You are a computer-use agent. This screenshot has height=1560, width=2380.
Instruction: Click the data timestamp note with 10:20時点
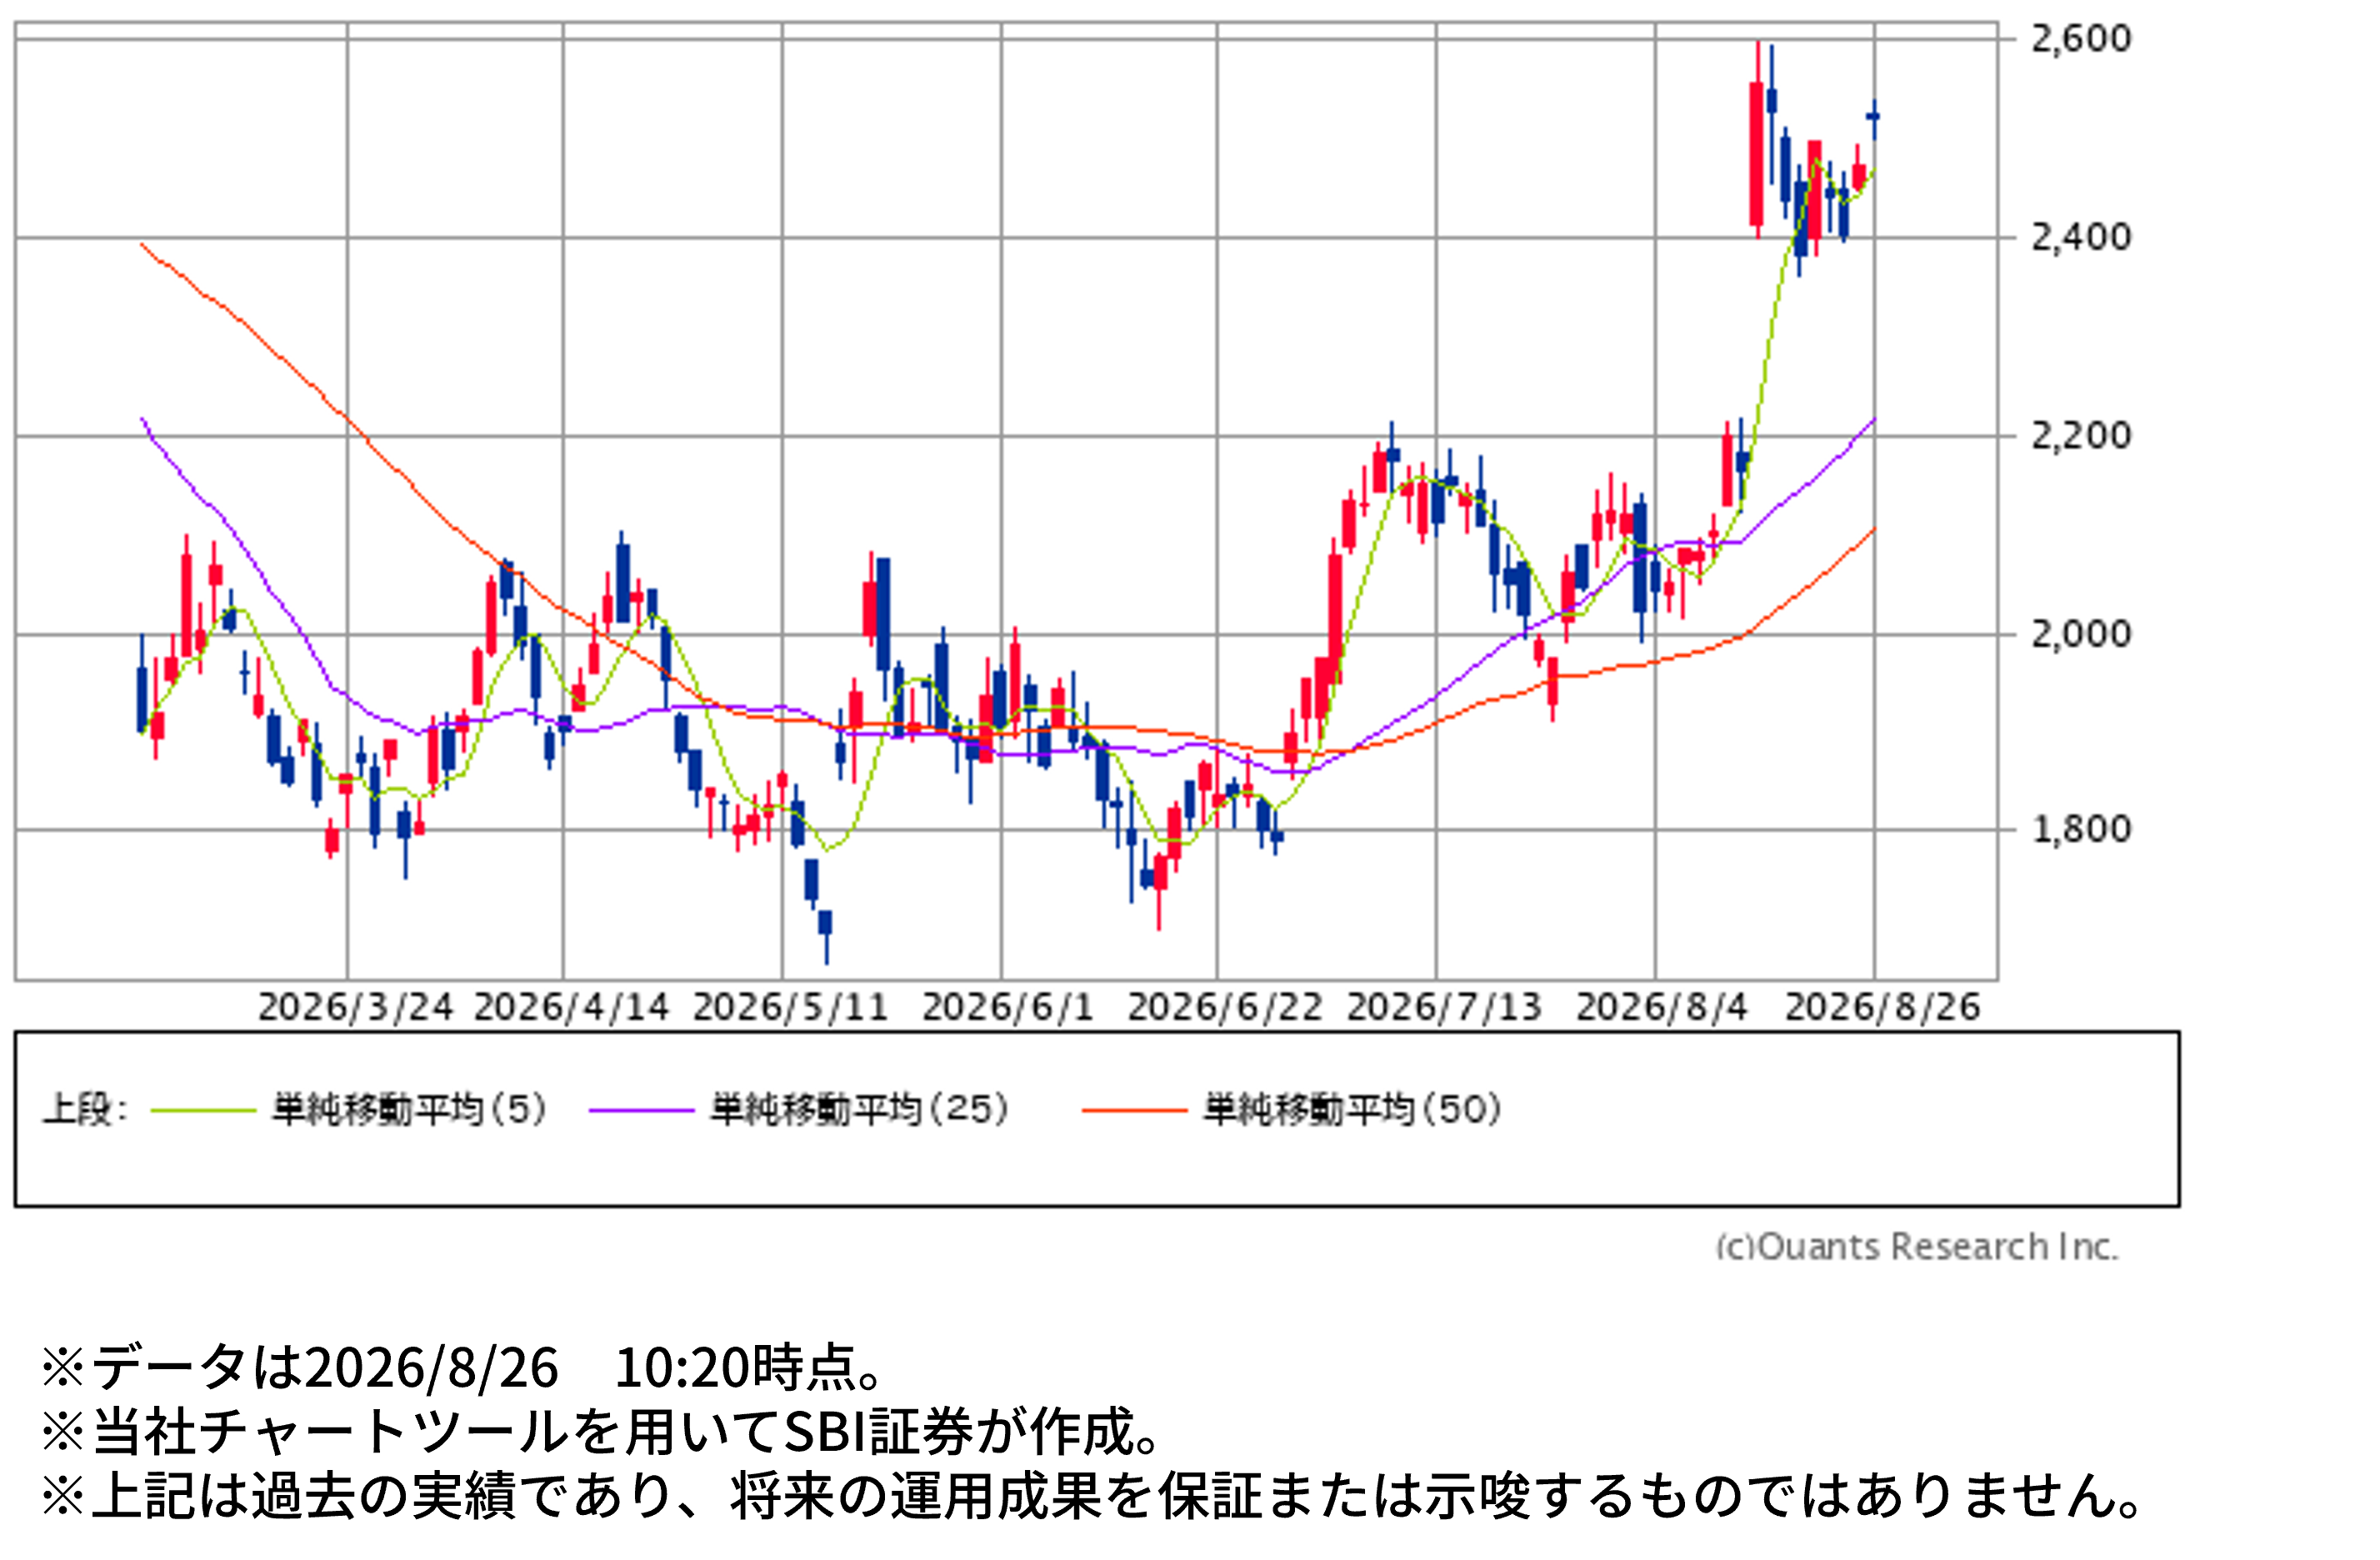point(462,1368)
